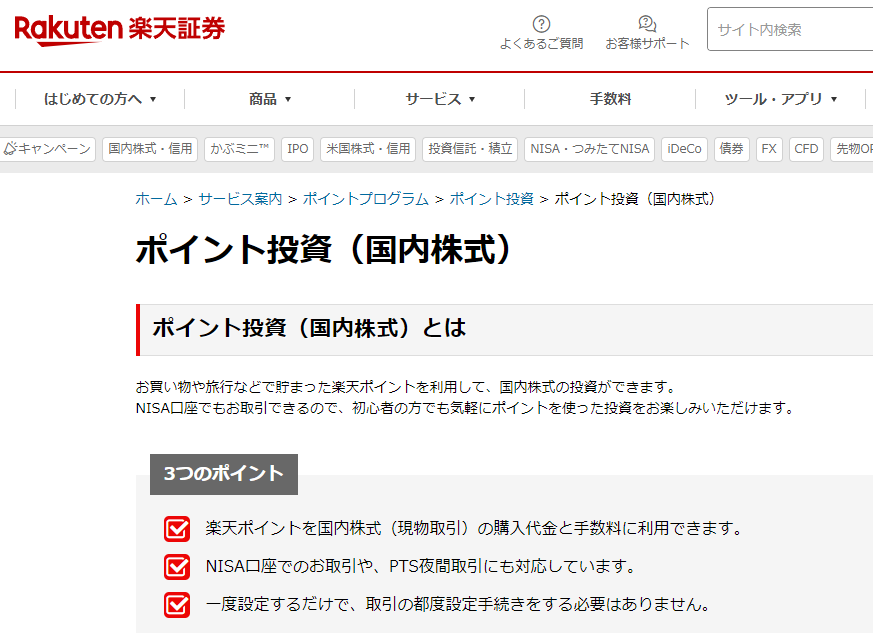873x633 pixels.
Task: Click text 一度設定するだけで、取引の都度設定手続き
Action: pyautogui.click(x=365, y=604)
